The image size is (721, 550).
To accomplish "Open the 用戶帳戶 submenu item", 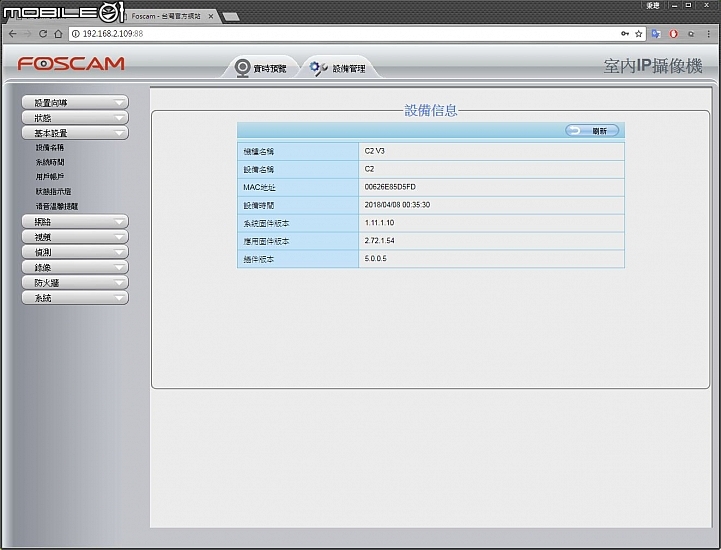I will 50,177.
